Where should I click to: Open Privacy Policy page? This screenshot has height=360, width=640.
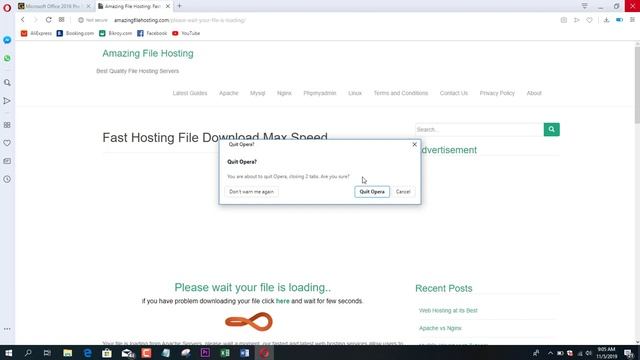point(497,93)
